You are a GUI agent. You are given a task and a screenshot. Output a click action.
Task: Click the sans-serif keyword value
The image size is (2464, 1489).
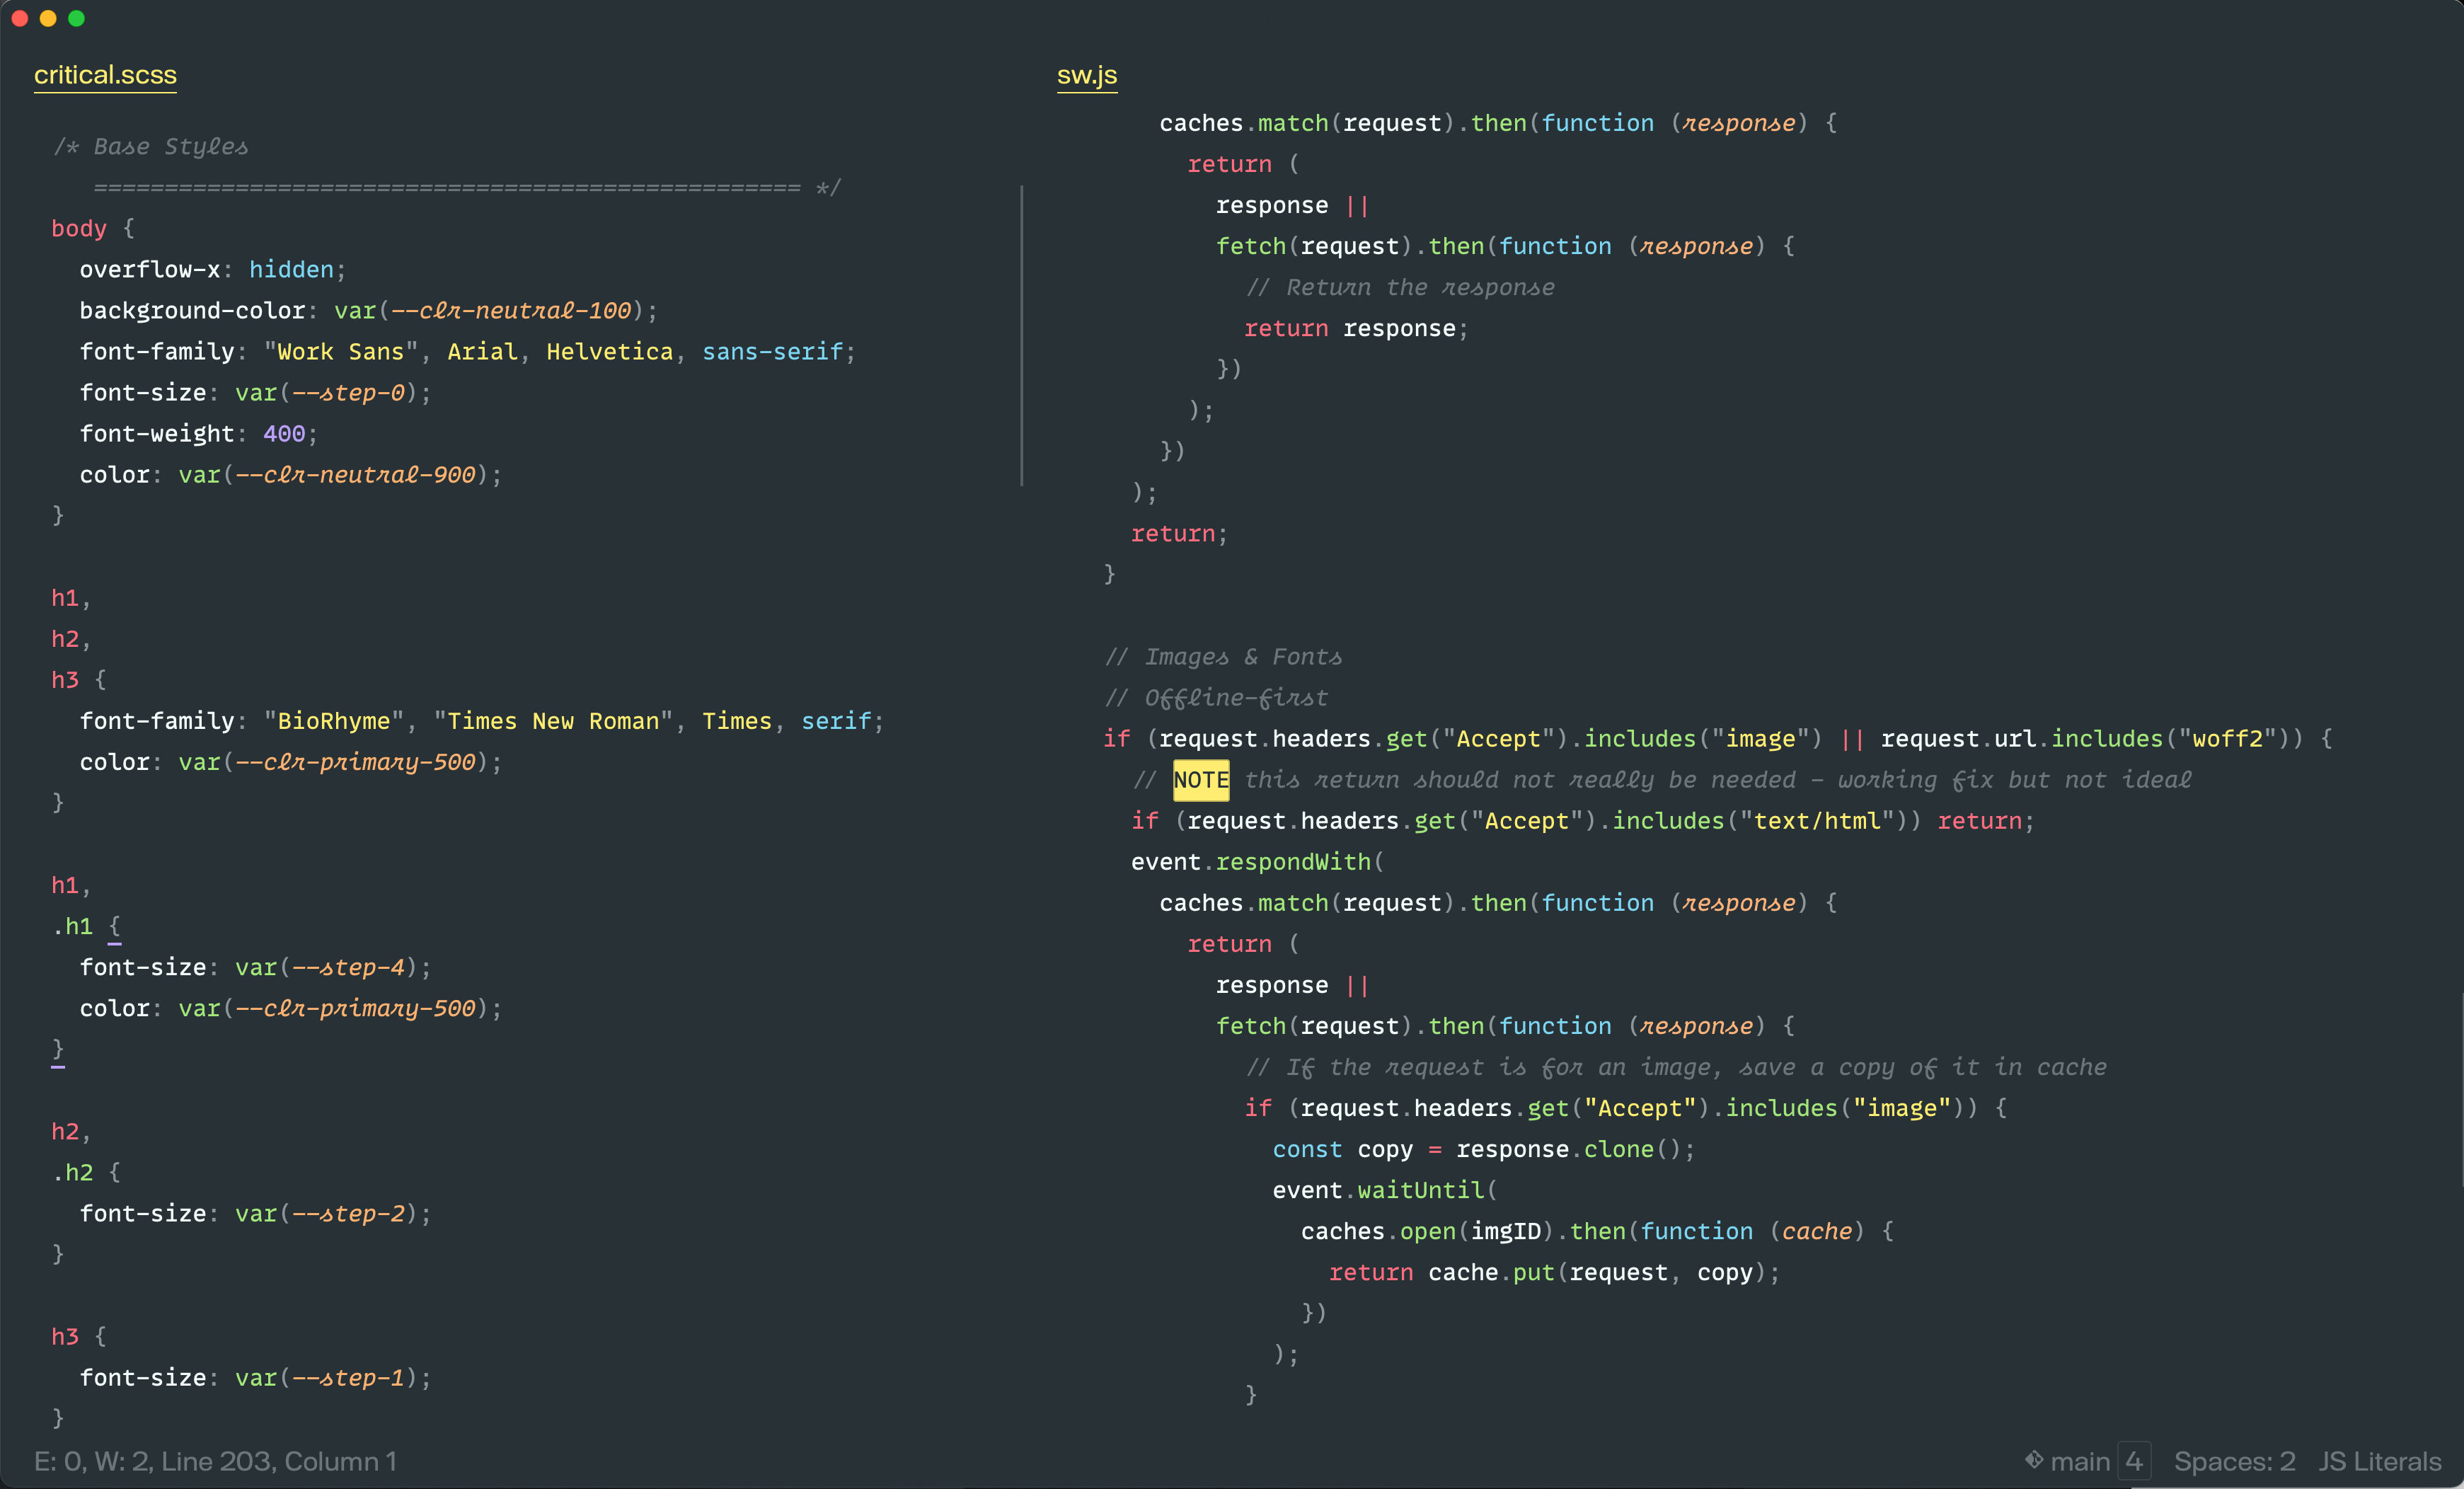click(x=773, y=351)
